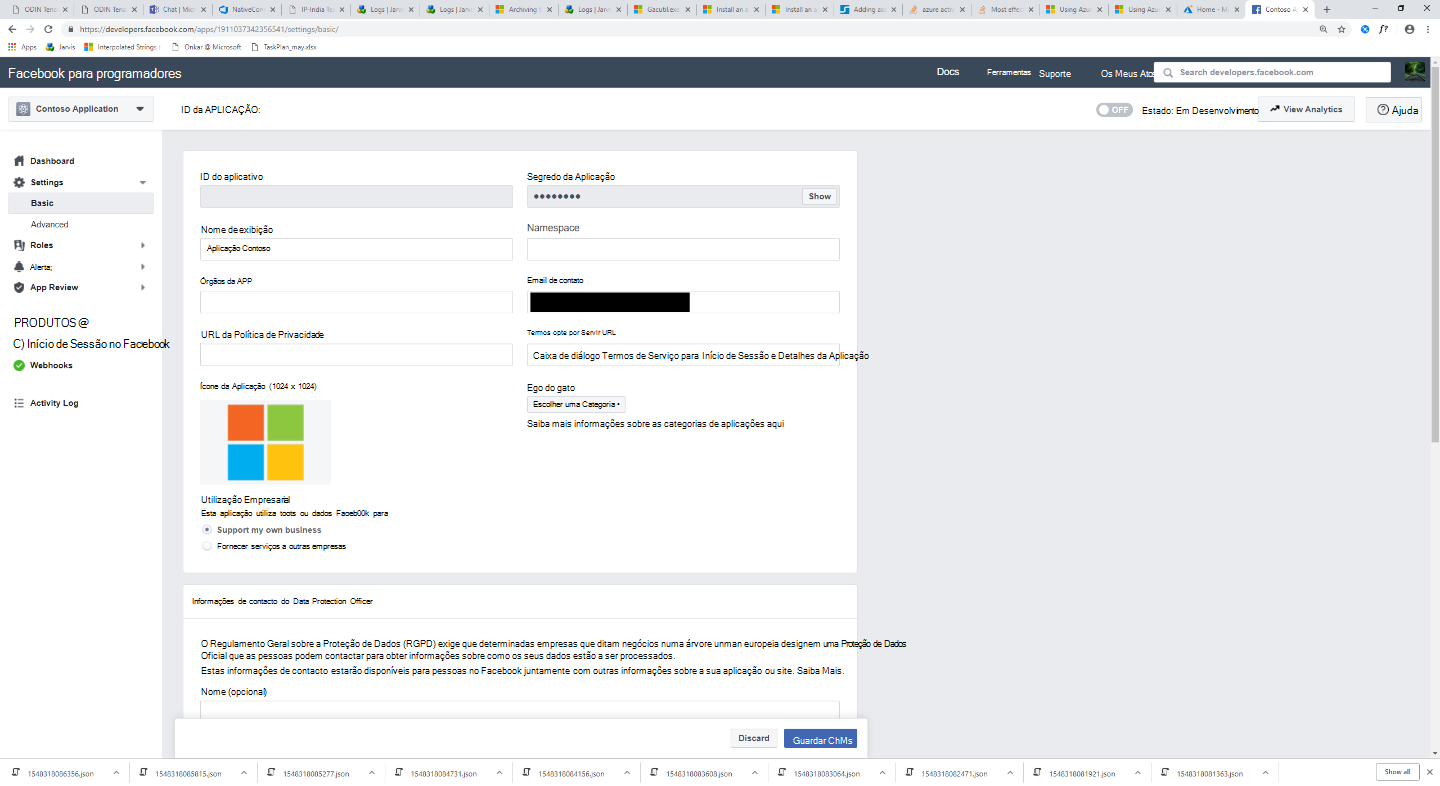Click the Ajuda help button
The height and width of the screenshot is (786, 1440).
[x=1394, y=110]
